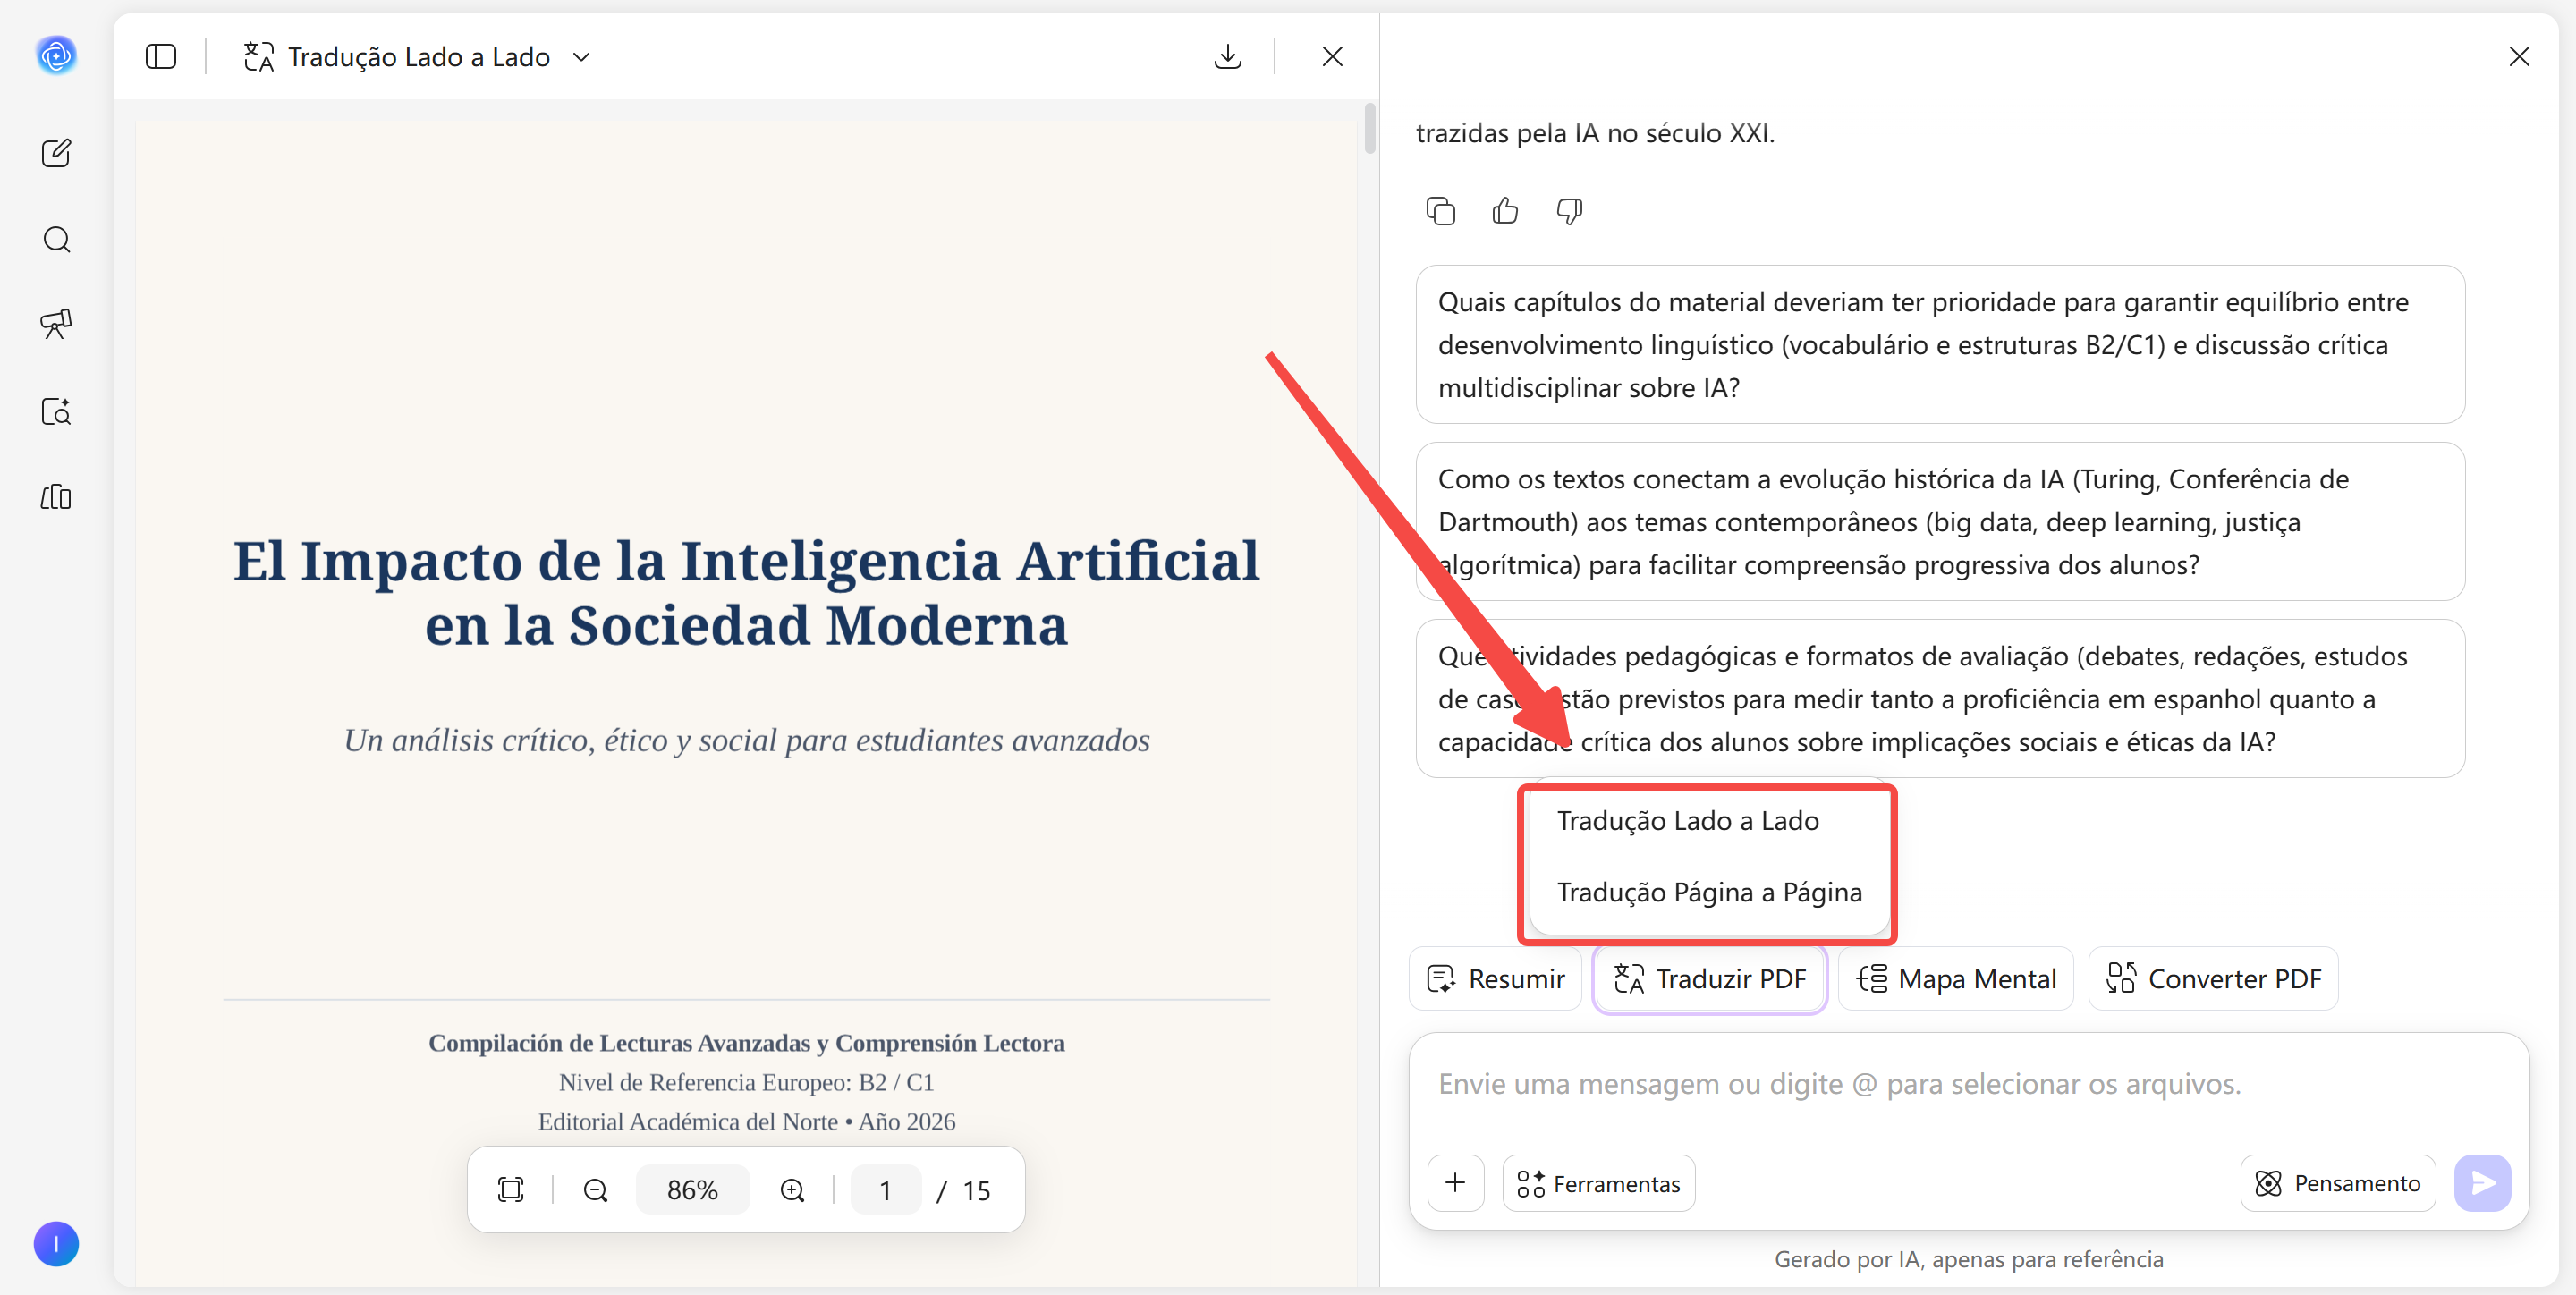Toggle the document sidebar panel icon
Screen dimensions: 2576x1295
(161, 57)
